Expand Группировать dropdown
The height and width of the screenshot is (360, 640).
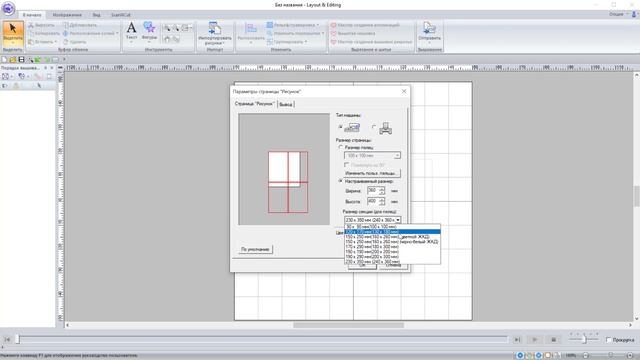[x=306, y=42]
